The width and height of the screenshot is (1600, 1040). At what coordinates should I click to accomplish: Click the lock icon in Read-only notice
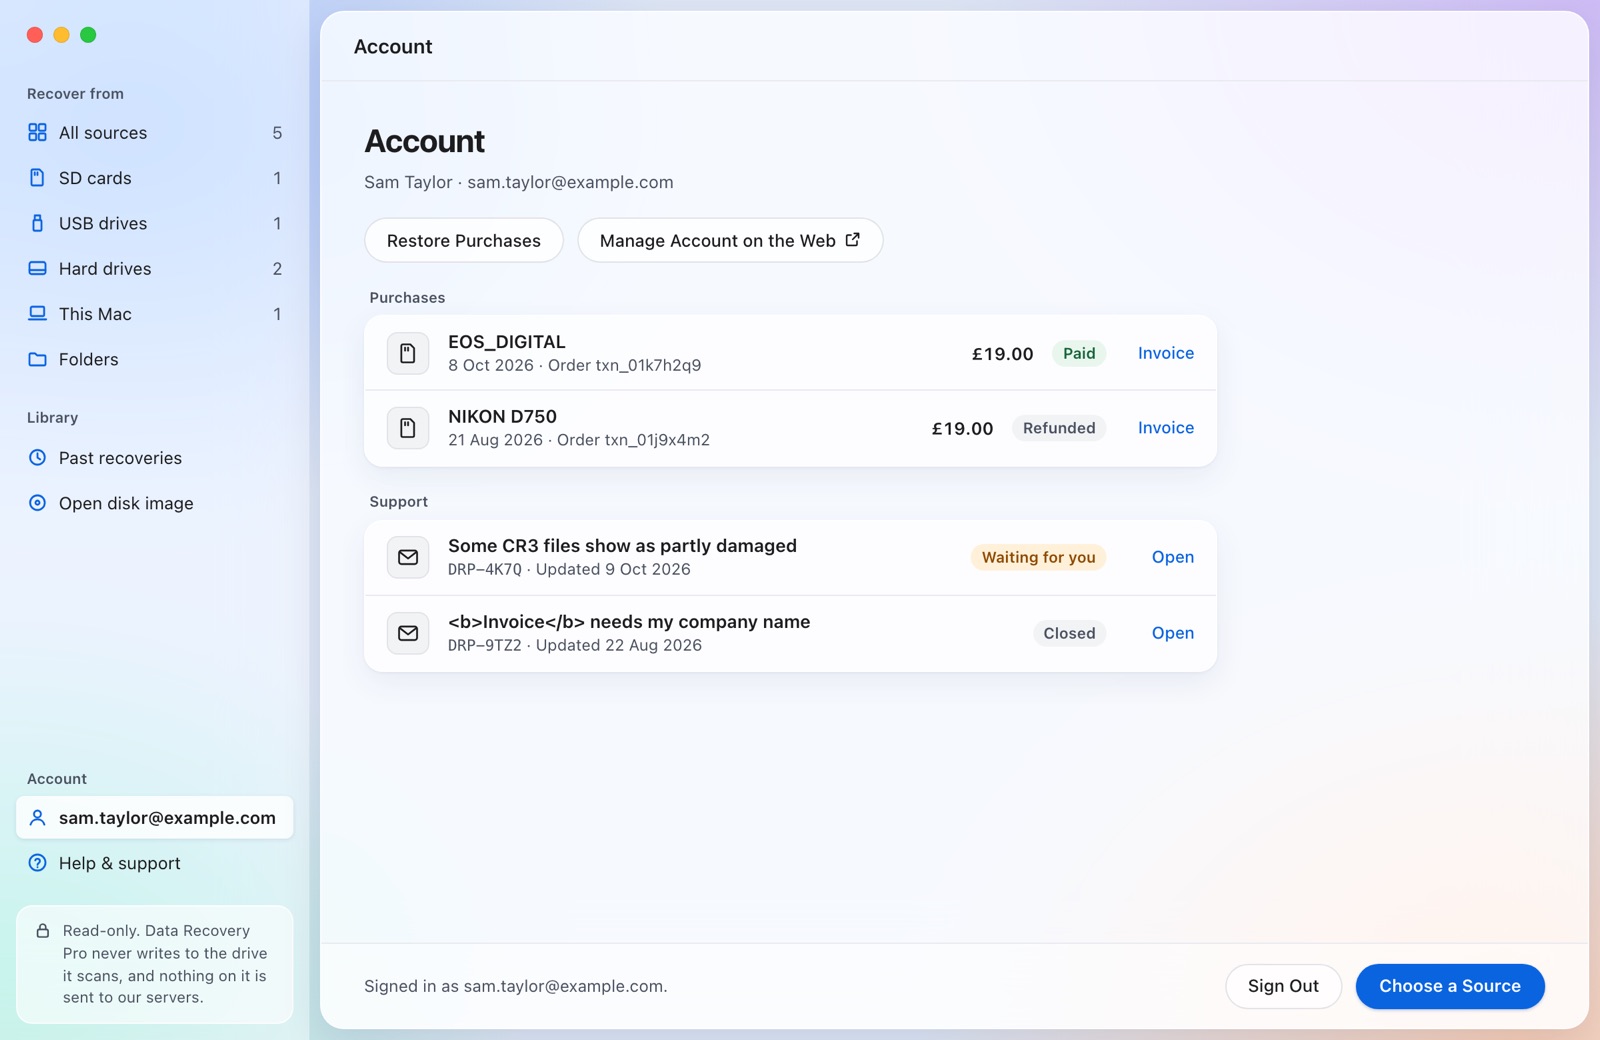click(43, 931)
